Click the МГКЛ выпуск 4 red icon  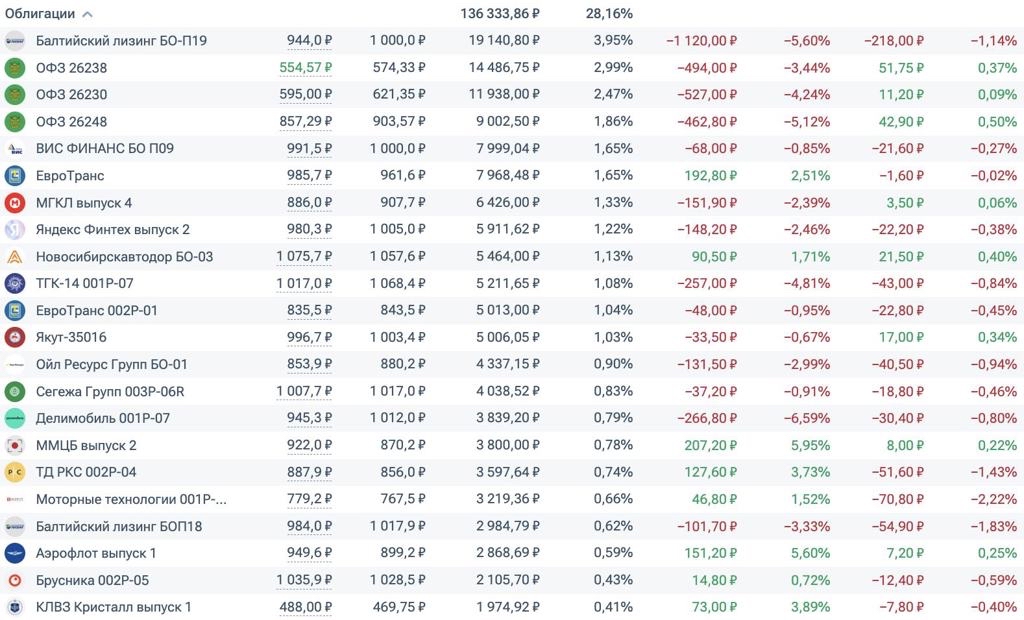click(15, 202)
